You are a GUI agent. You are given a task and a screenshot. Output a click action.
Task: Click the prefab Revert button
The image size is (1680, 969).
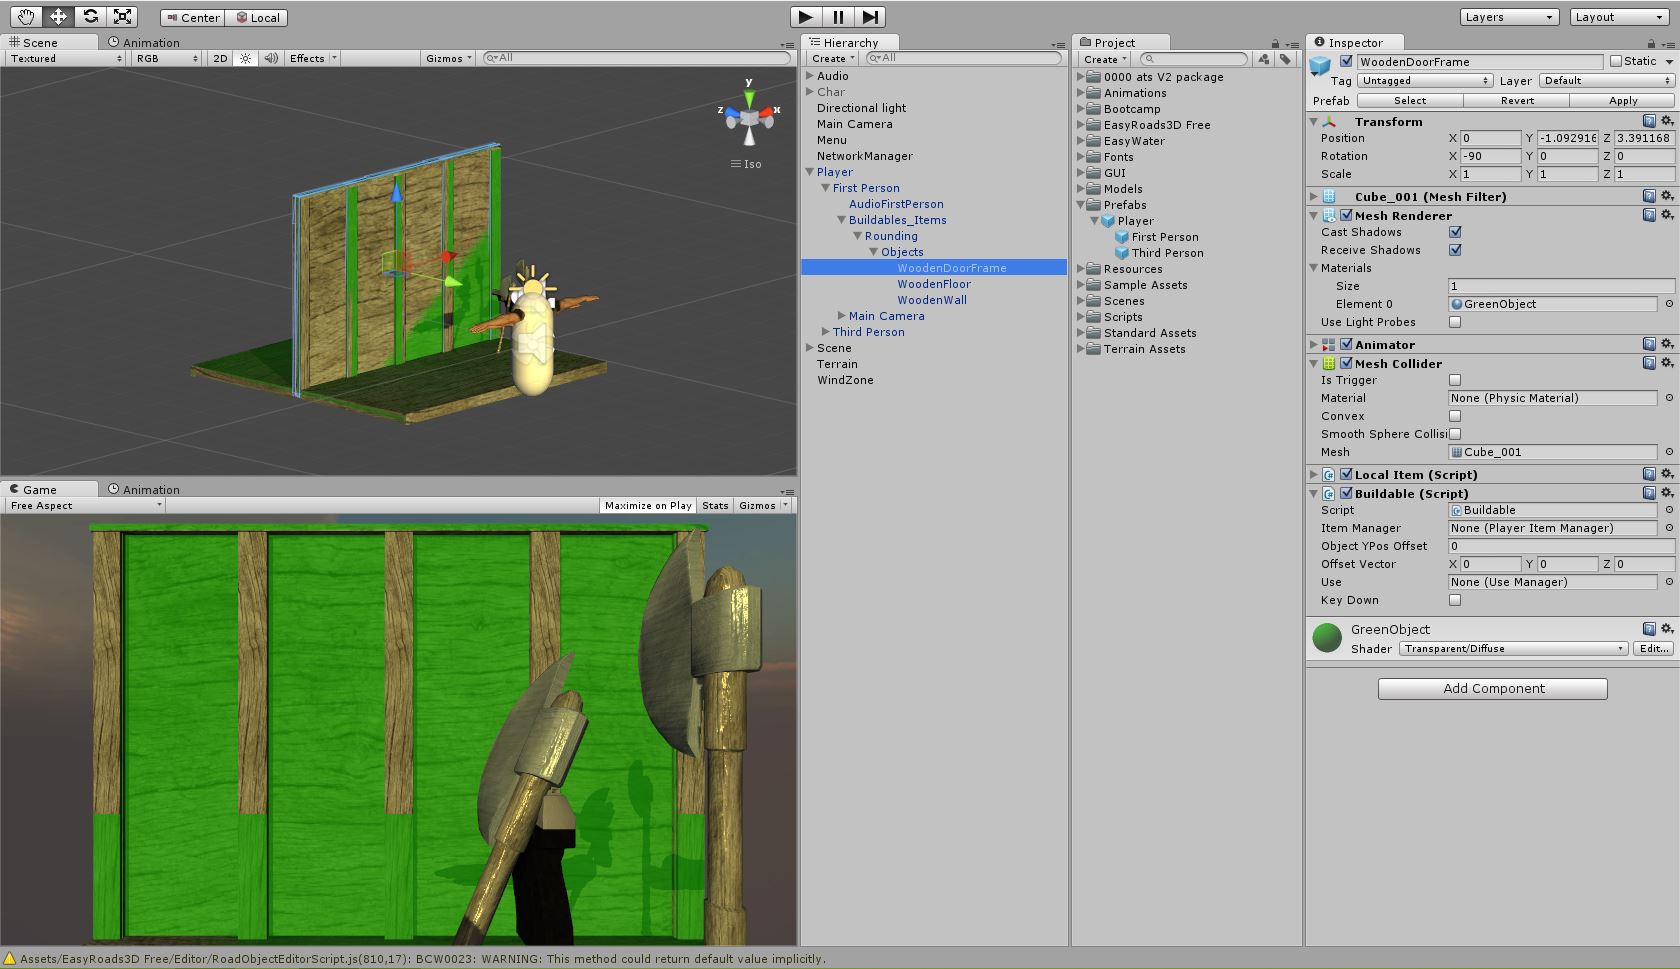1517,100
